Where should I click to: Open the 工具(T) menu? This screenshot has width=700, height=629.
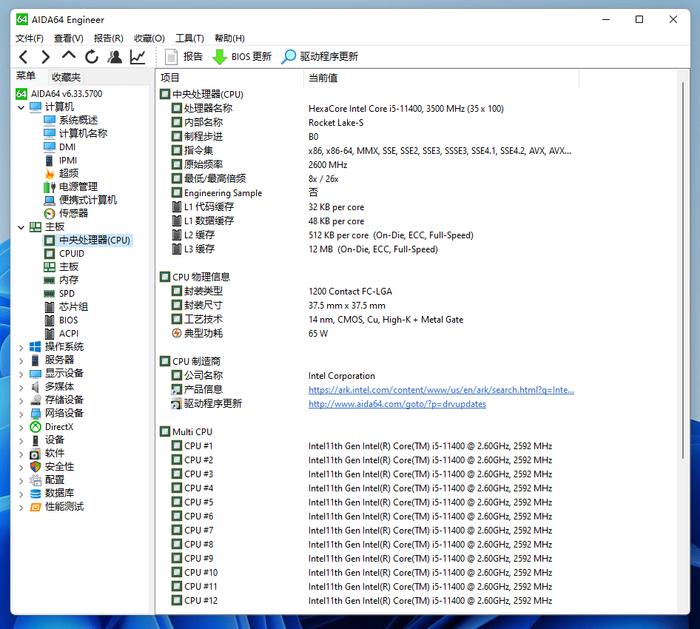[189, 38]
